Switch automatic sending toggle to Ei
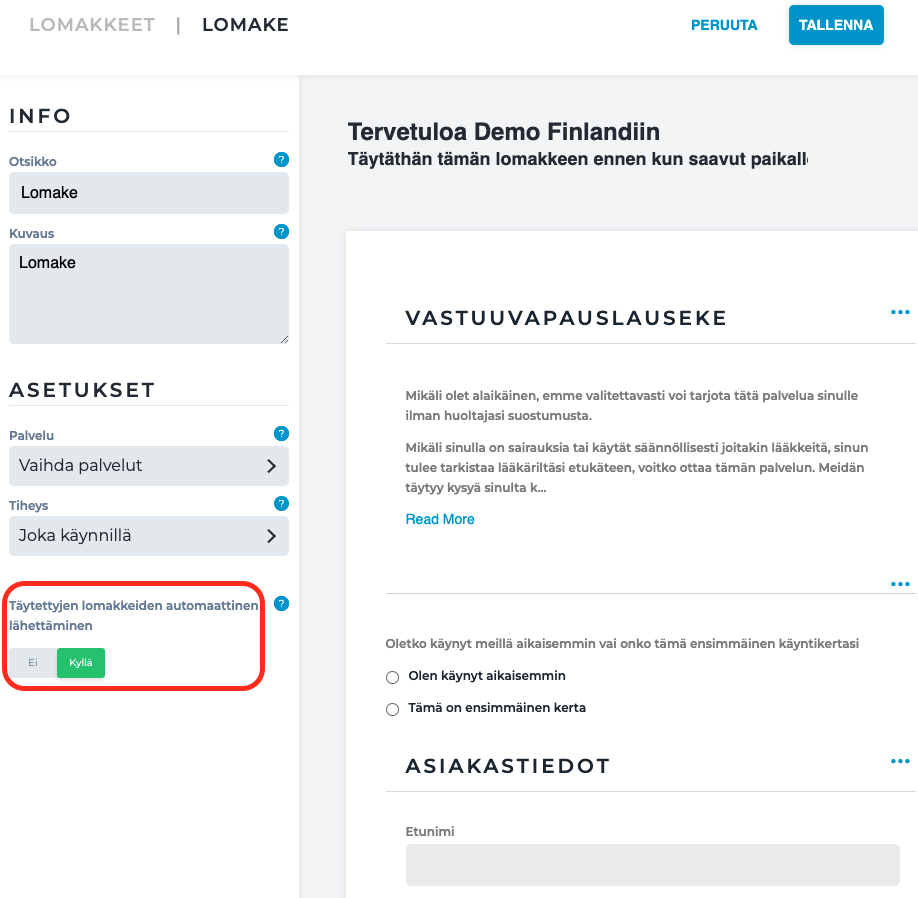Image resolution: width=918 pixels, height=898 pixels. coord(33,663)
